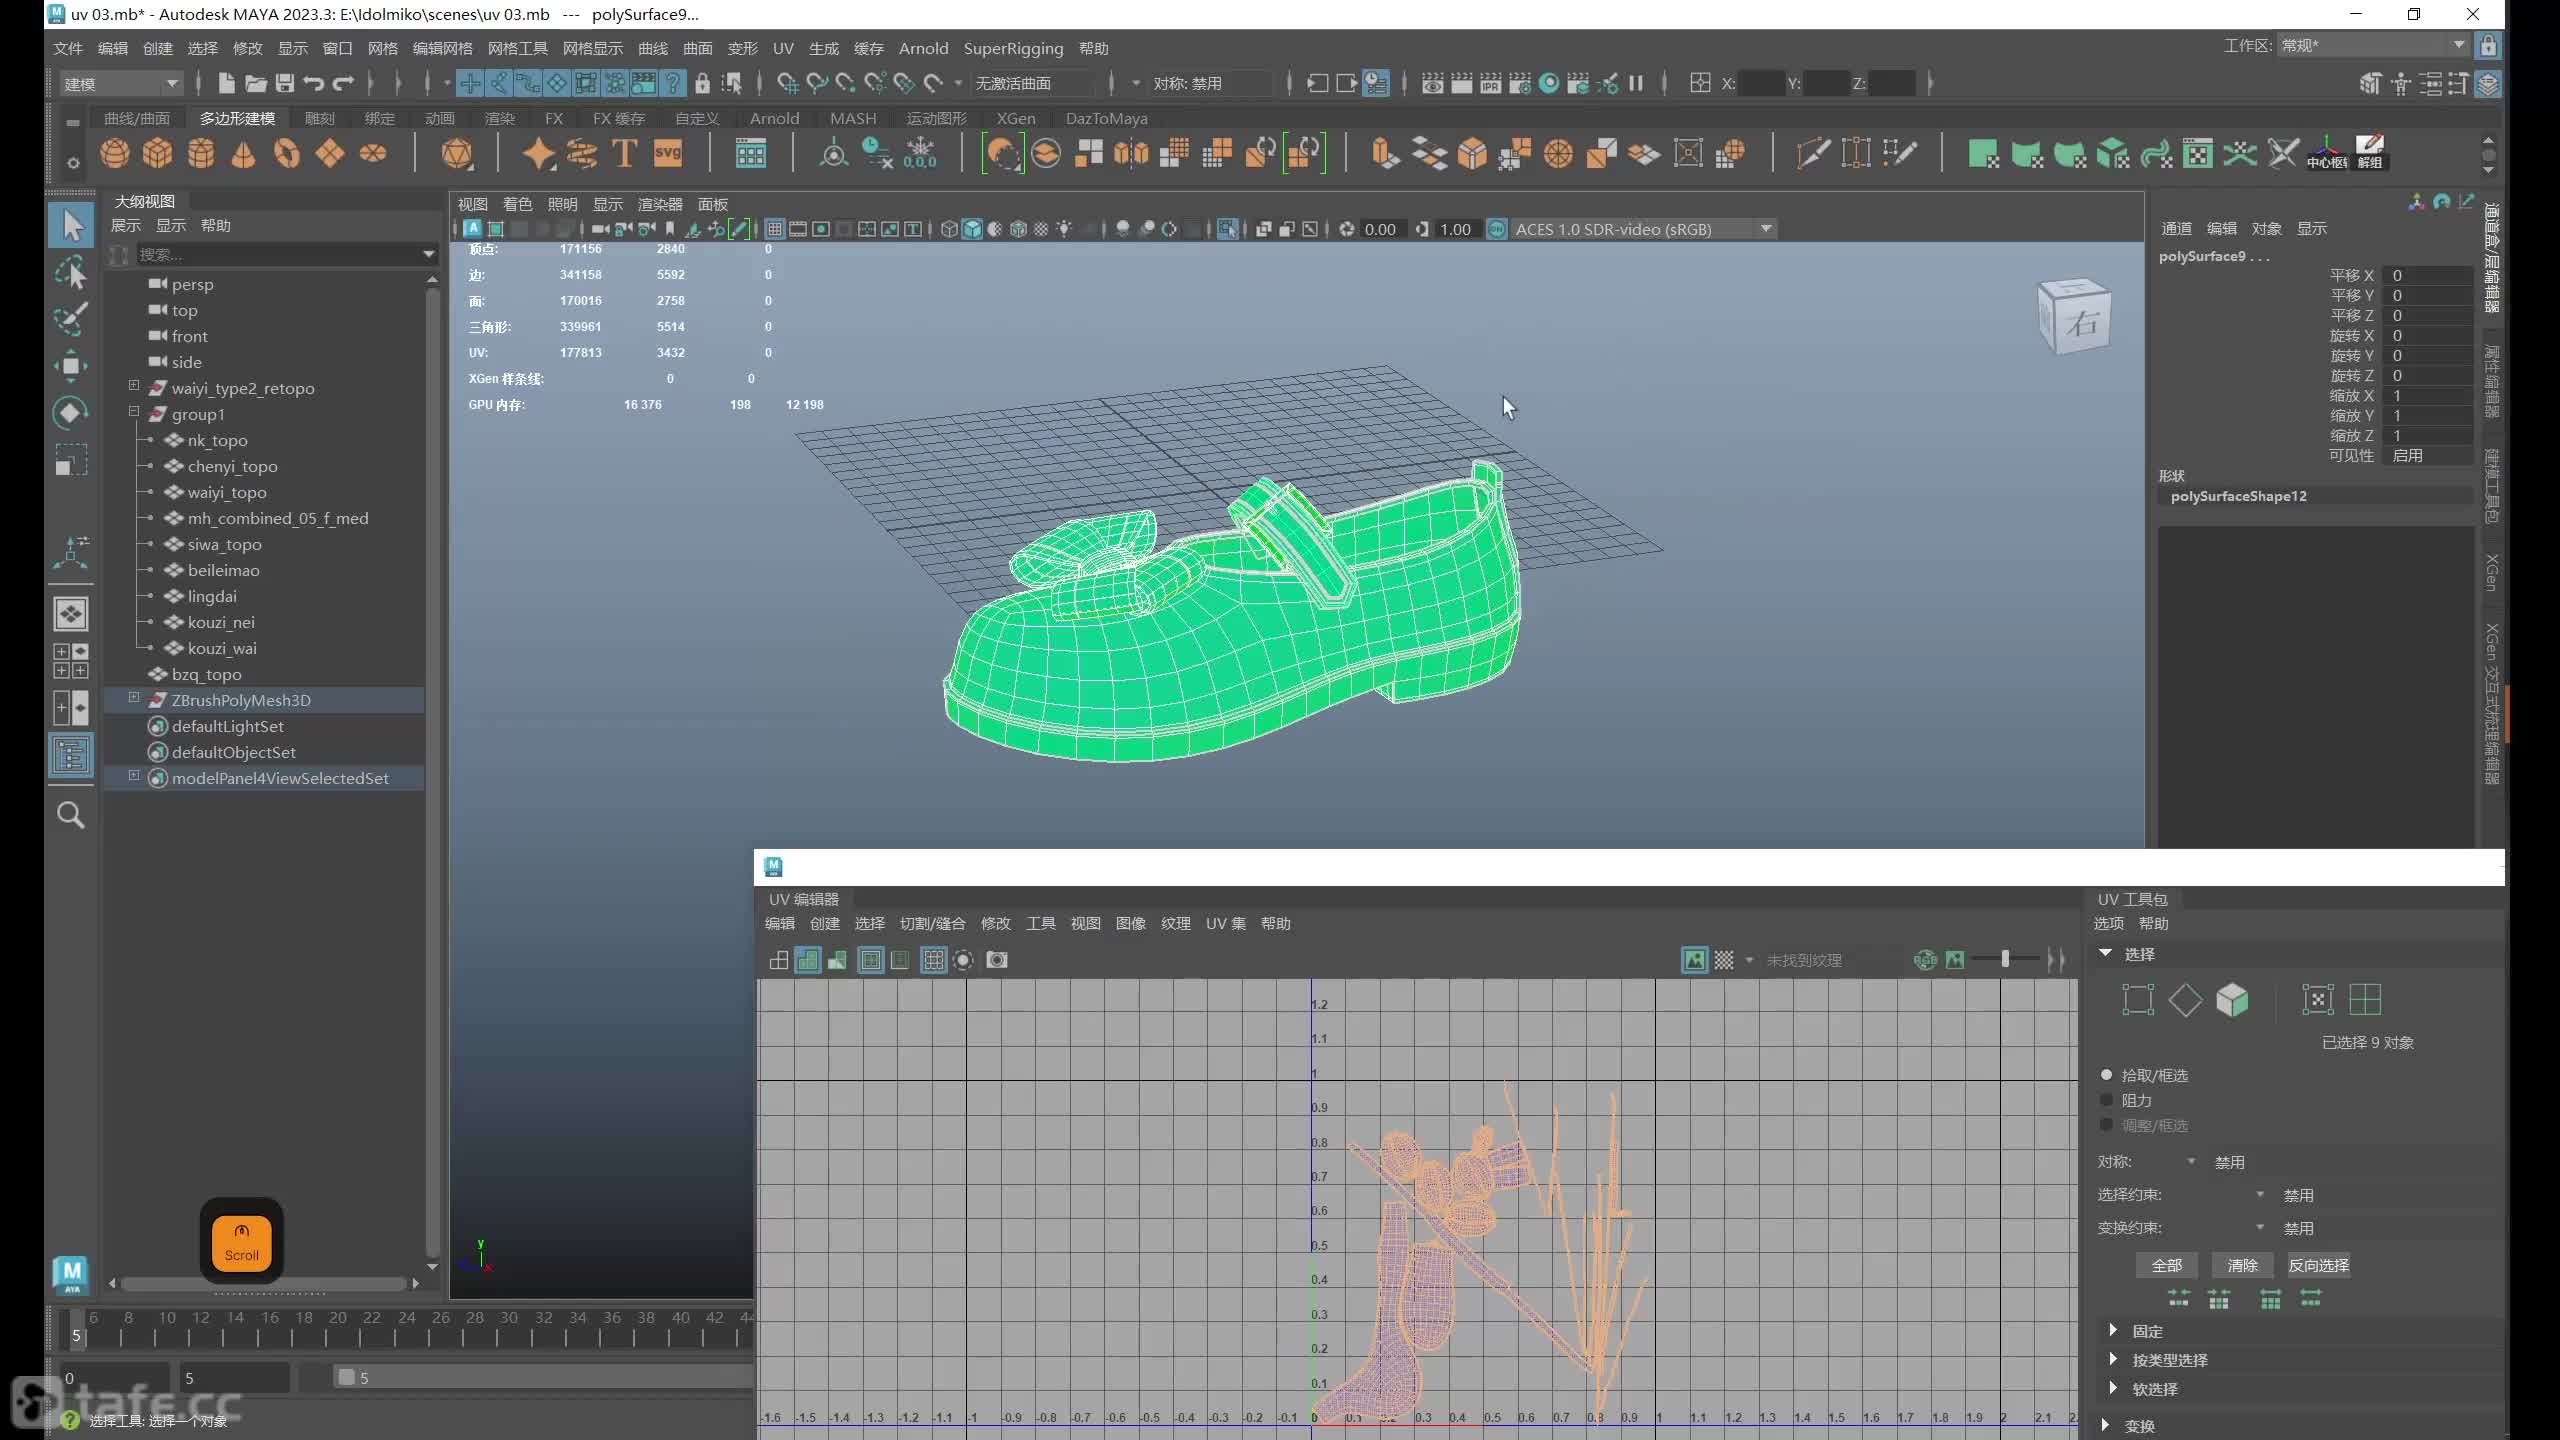Click the 反向选择 button
Viewport: 2560px width, 1440px height.
pyautogui.click(x=2319, y=1265)
